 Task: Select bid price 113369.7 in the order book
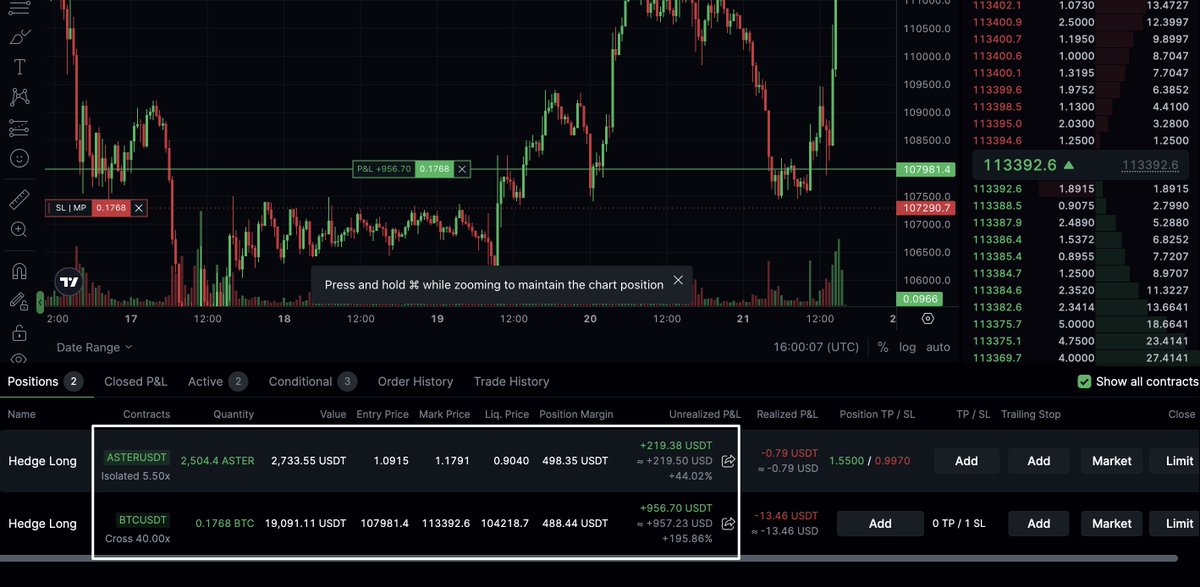997,358
